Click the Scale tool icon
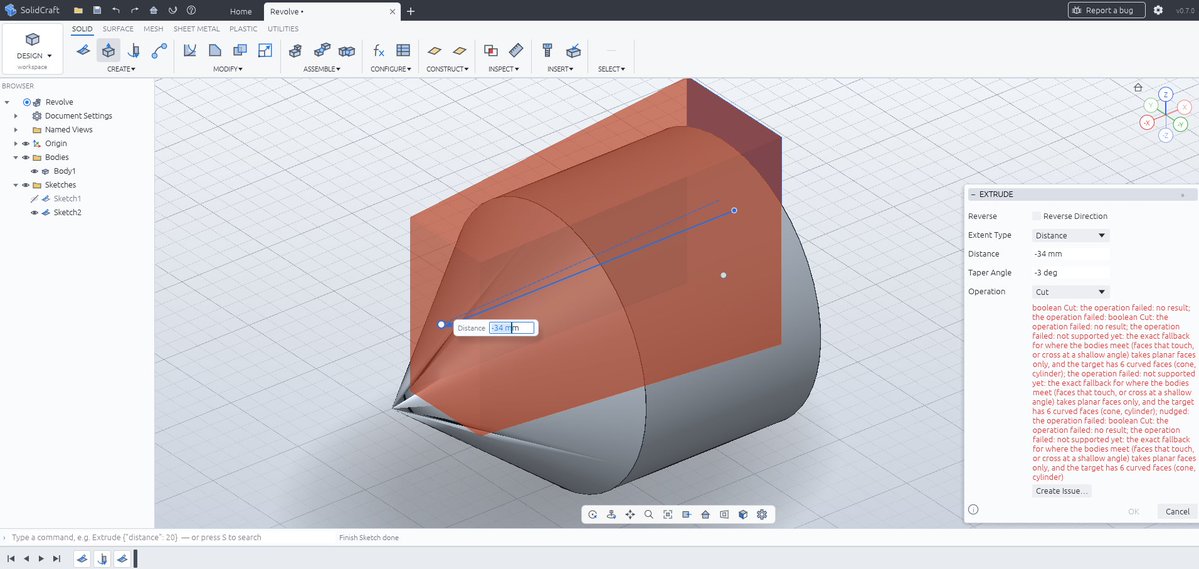1199x569 pixels. click(x=265, y=50)
